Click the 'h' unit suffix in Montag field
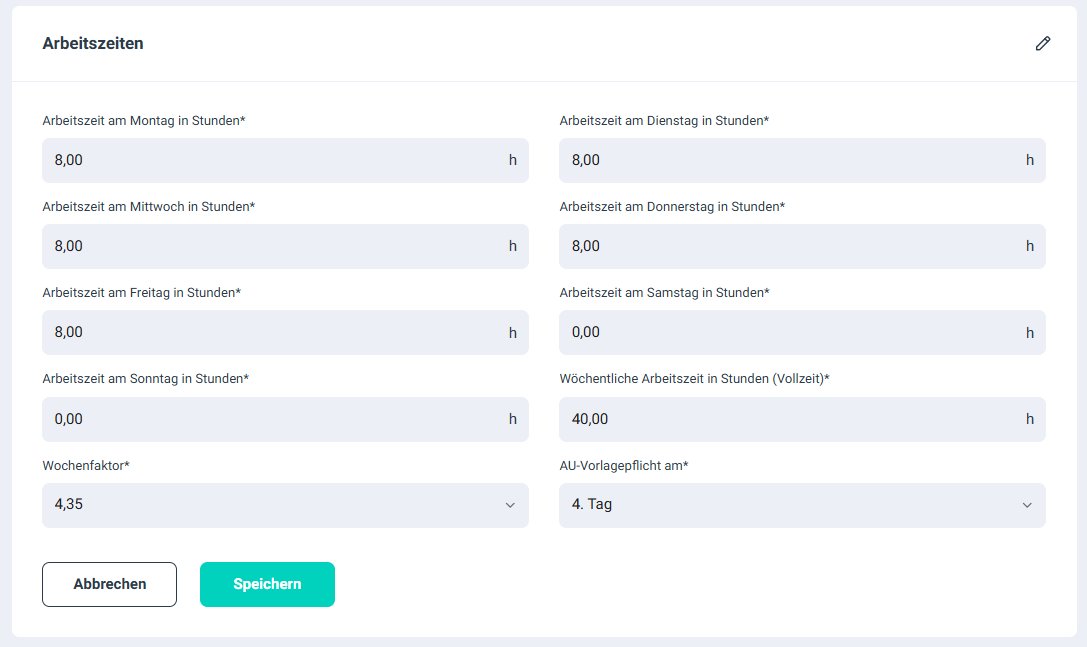The image size is (1087, 647). pyautogui.click(x=513, y=160)
